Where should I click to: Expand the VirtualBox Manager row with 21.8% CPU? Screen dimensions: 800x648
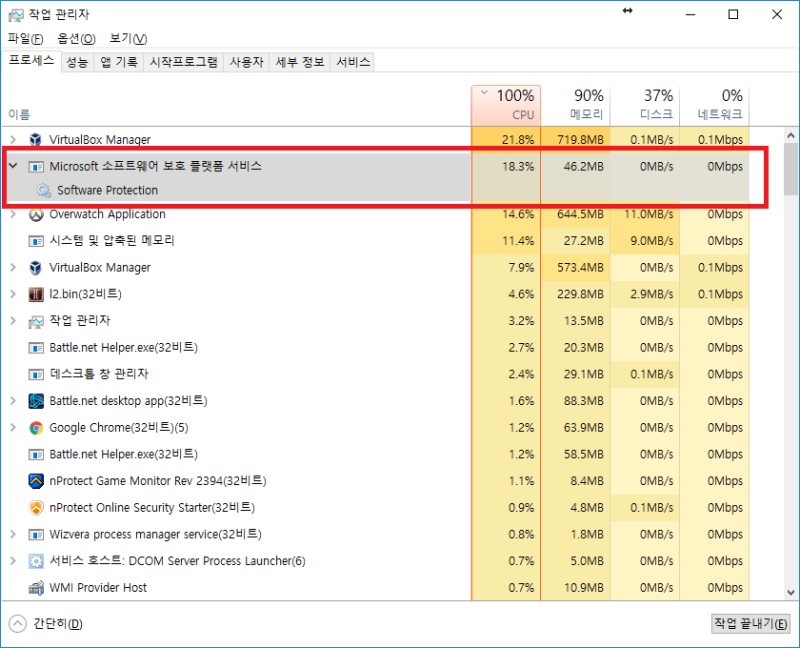tap(13, 139)
